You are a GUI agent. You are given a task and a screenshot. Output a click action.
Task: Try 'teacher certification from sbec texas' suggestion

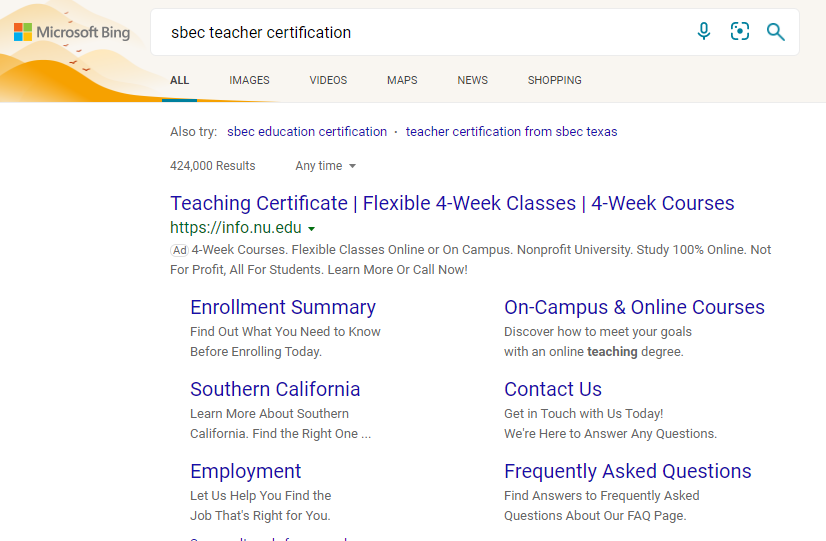click(511, 132)
